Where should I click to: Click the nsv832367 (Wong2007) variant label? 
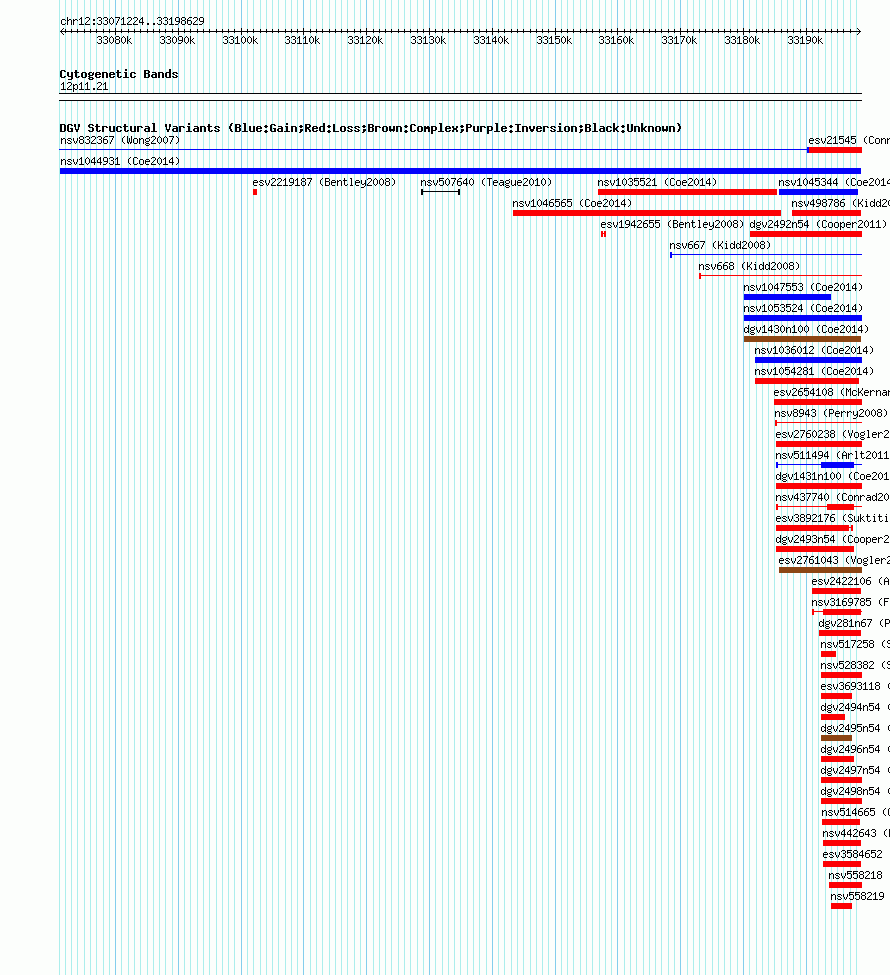point(120,141)
